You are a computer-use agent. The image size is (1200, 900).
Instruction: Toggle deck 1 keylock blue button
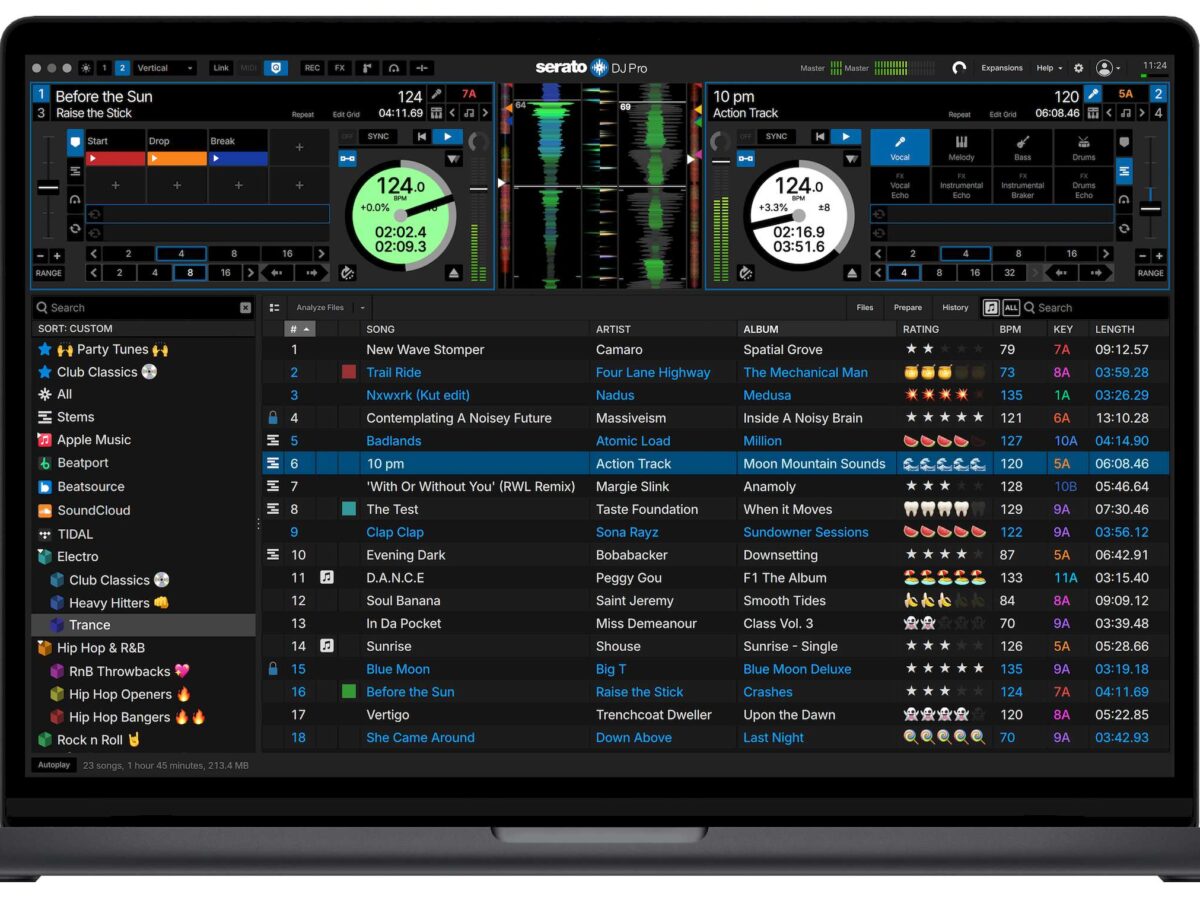pos(347,158)
